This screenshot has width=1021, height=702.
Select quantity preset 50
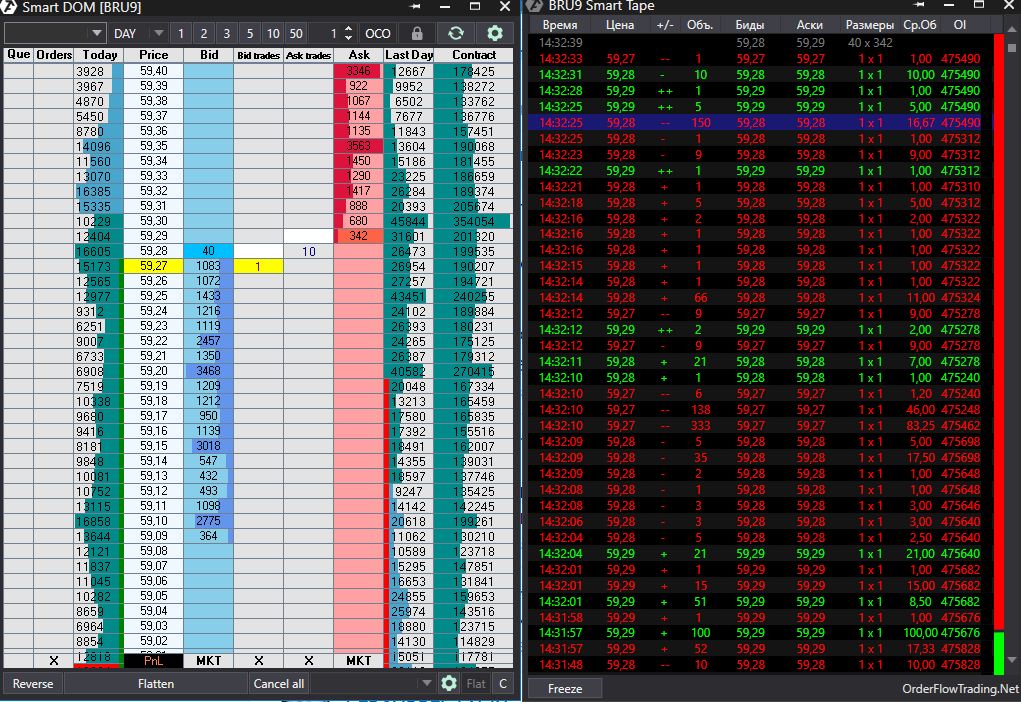296,33
